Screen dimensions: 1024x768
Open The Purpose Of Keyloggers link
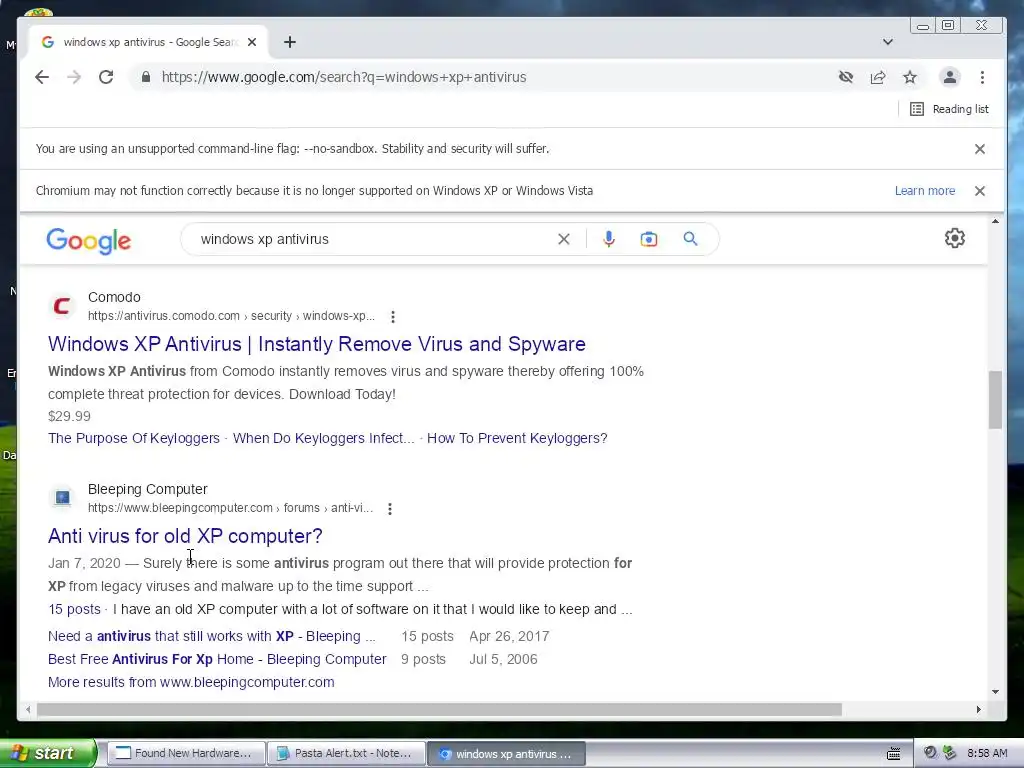click(134, 438)
